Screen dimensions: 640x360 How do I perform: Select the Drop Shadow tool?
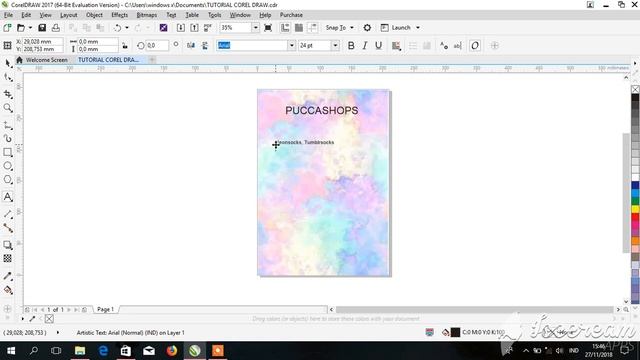(8, 245)
